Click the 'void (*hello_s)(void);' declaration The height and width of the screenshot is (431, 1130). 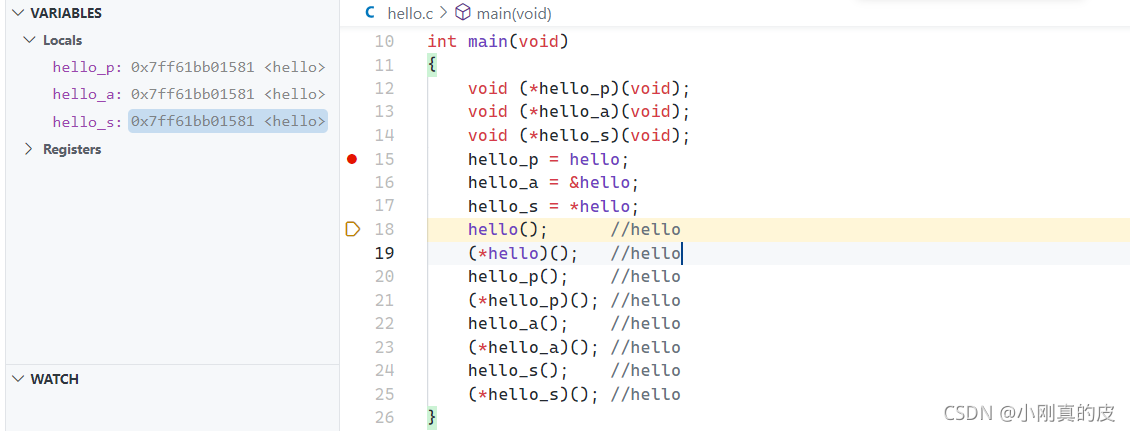coord(579,135)
